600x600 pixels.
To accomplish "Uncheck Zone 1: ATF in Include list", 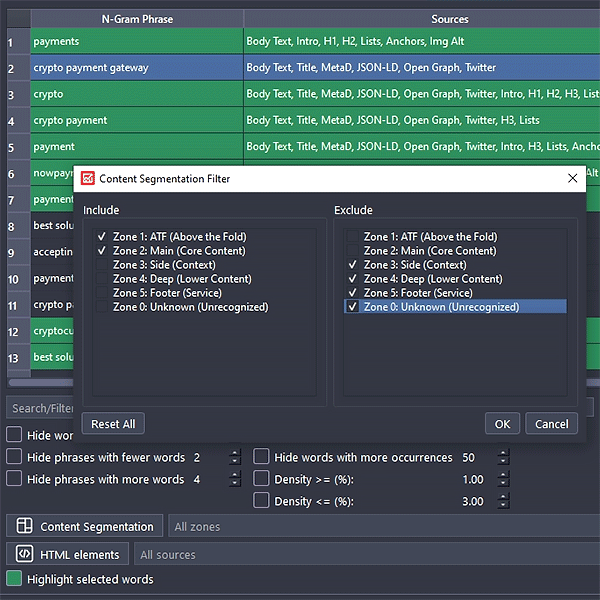I will point(101,237).
